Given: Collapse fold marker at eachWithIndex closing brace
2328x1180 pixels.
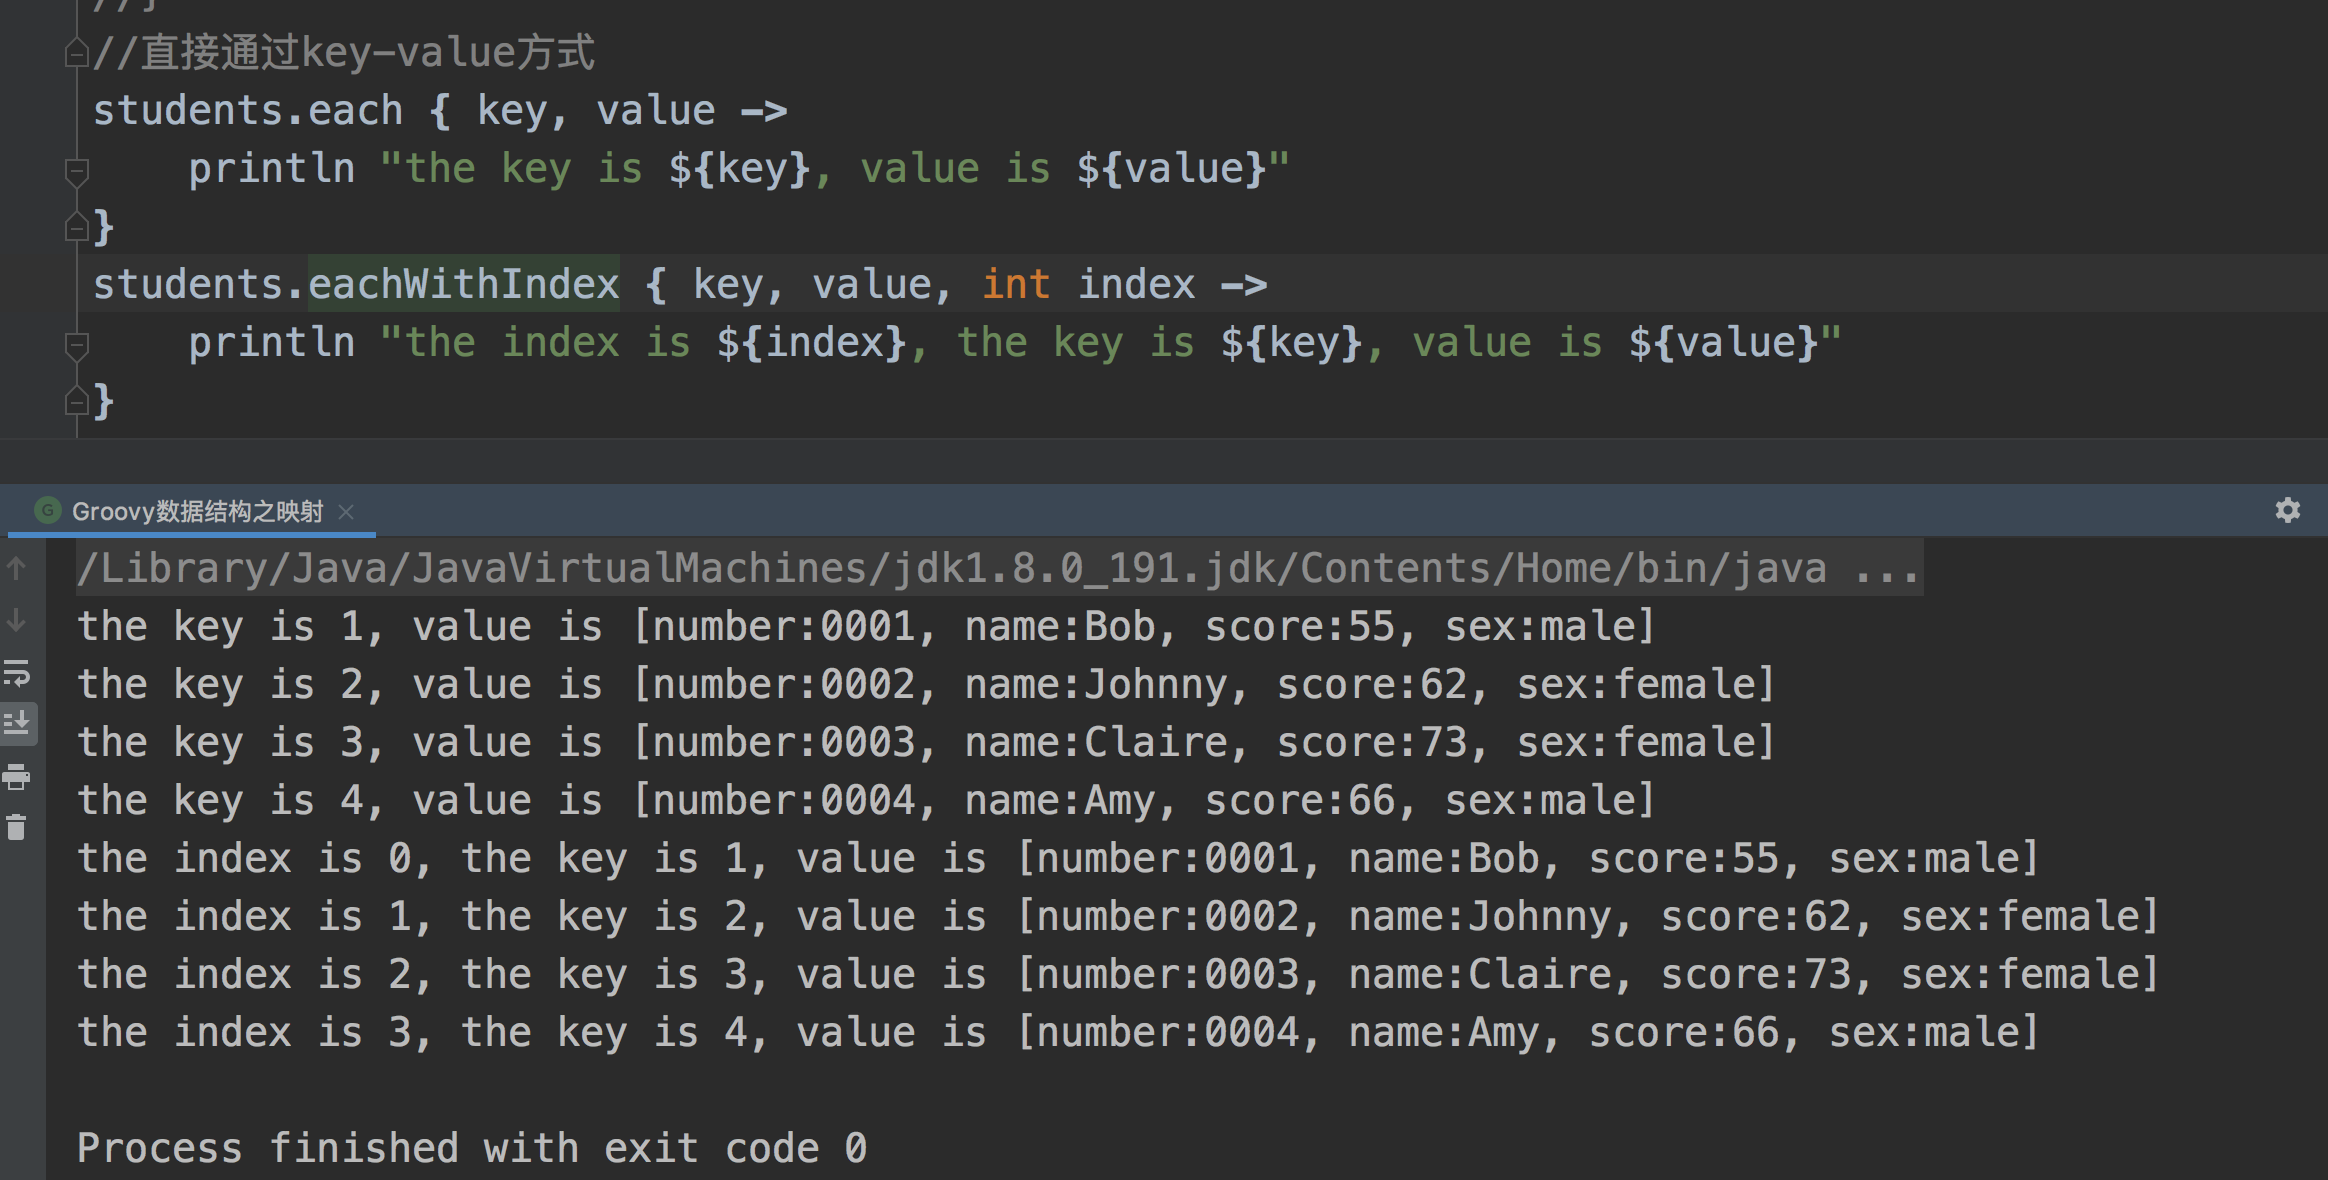Looking at the screenshot, I should 76,402.
